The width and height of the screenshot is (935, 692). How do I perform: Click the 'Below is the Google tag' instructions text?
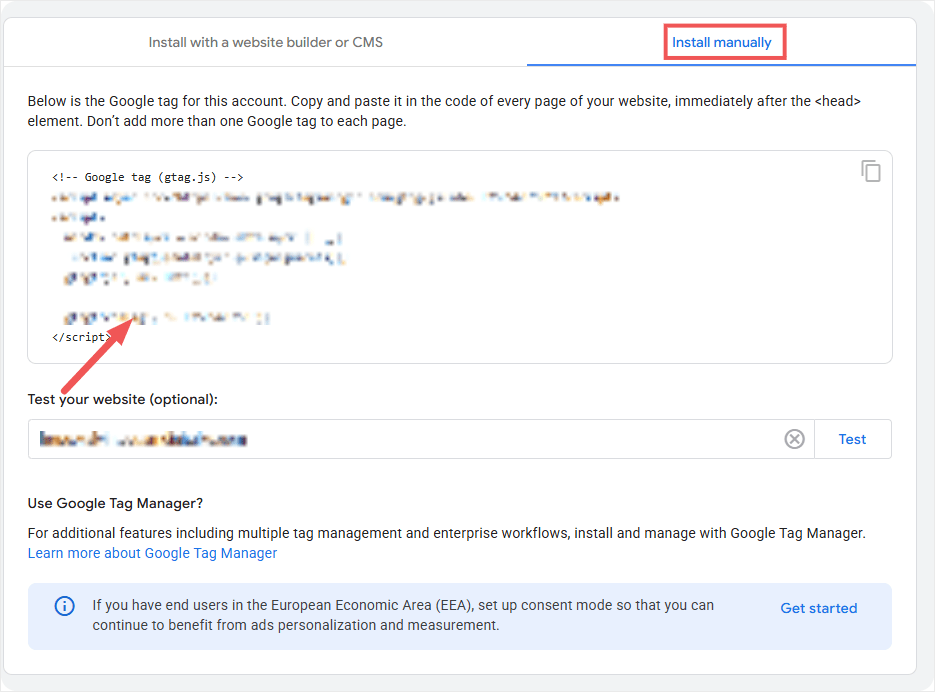[444, 111]
